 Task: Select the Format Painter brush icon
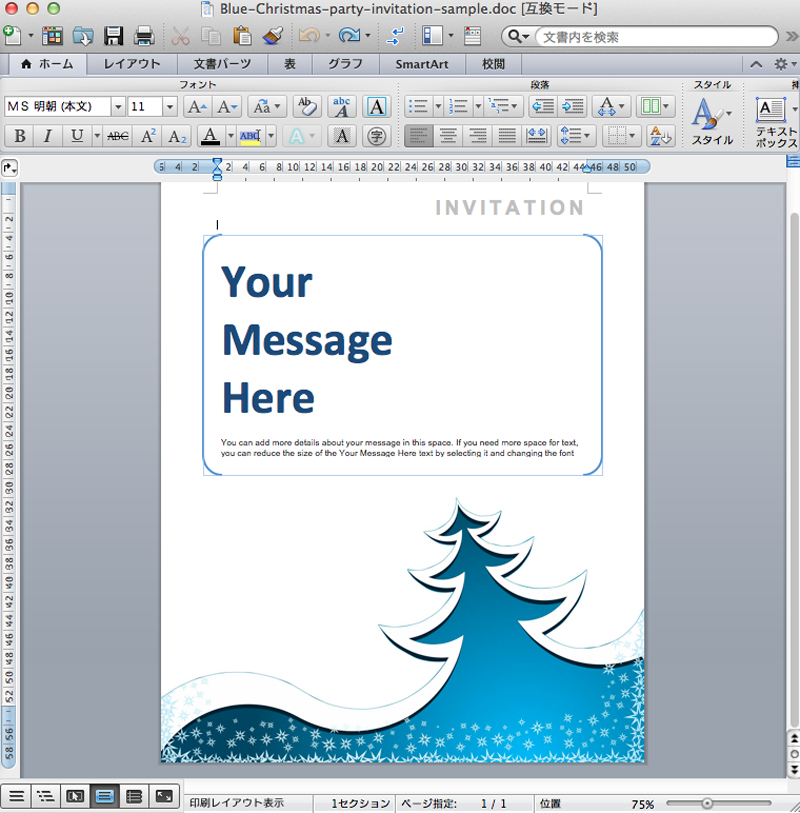273,37
